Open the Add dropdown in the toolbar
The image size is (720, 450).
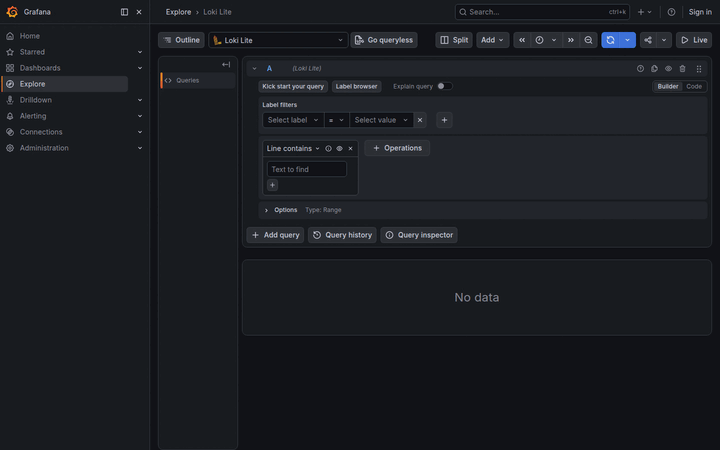[x=492, y=40]
